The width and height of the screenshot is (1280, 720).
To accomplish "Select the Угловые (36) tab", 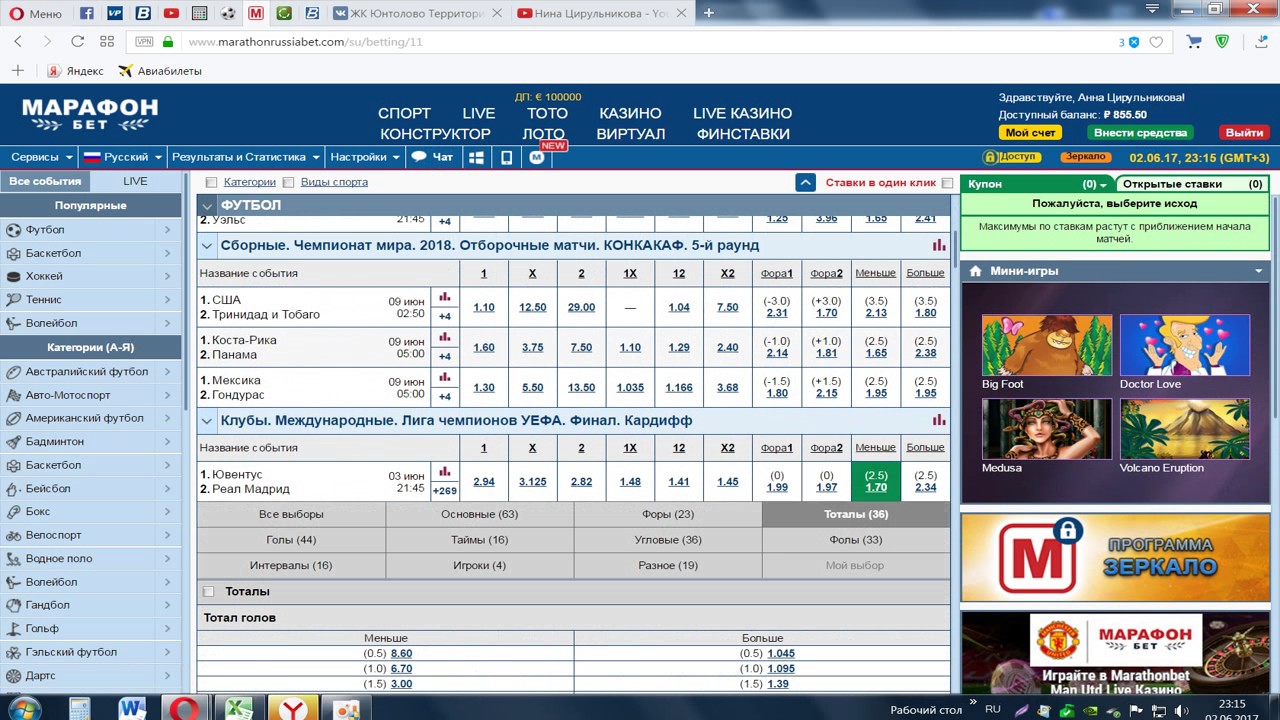I will [x=668, y=540].
